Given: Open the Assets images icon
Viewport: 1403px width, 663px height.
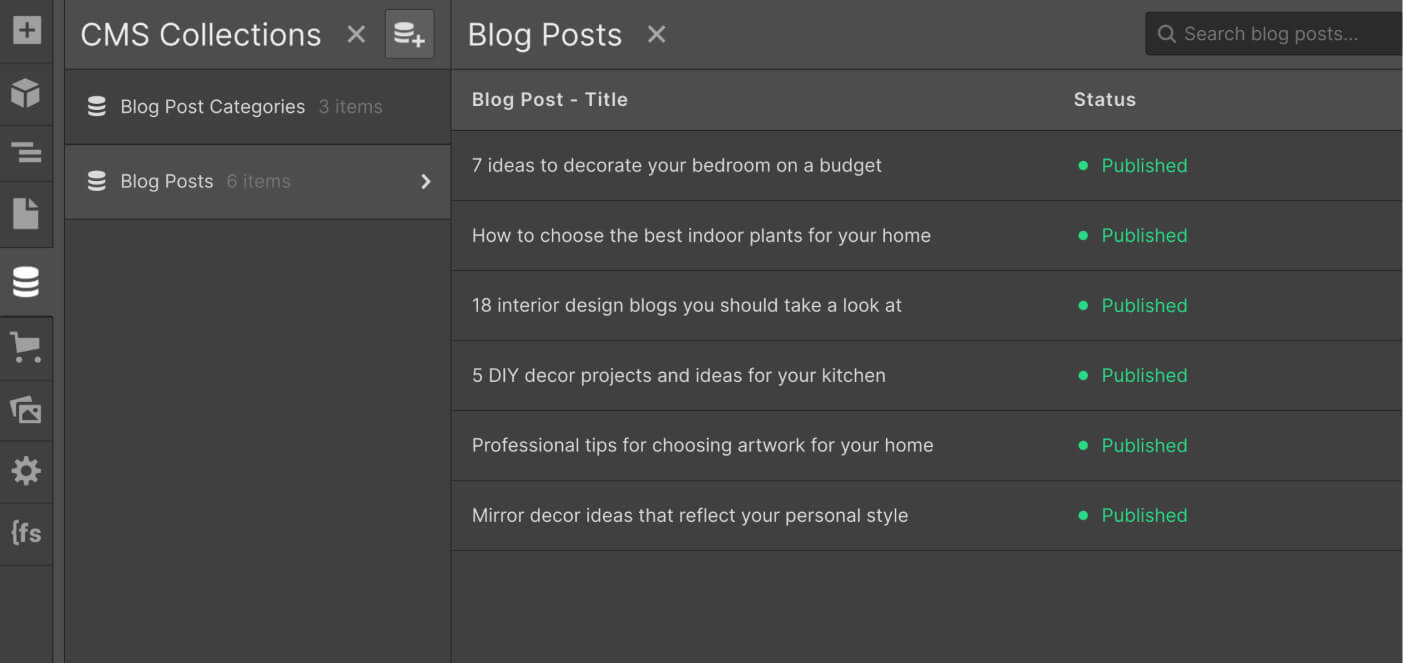Looking at the screenshot, I should [26, 409].
